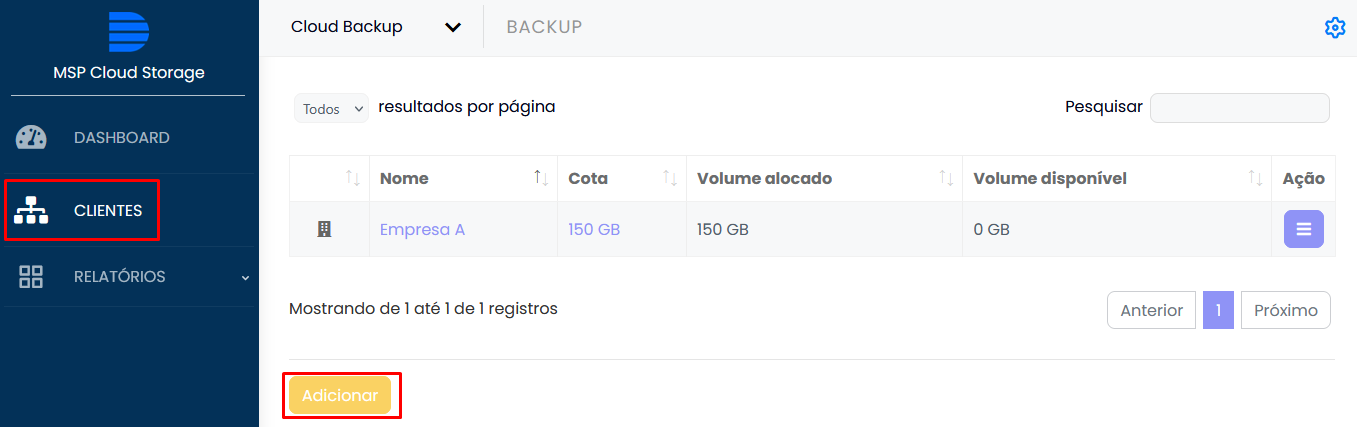Image resolution: width=1357 pixels, height=427 pixels.
Task: Open the Empresa A link
Action: tap(422, 229)
